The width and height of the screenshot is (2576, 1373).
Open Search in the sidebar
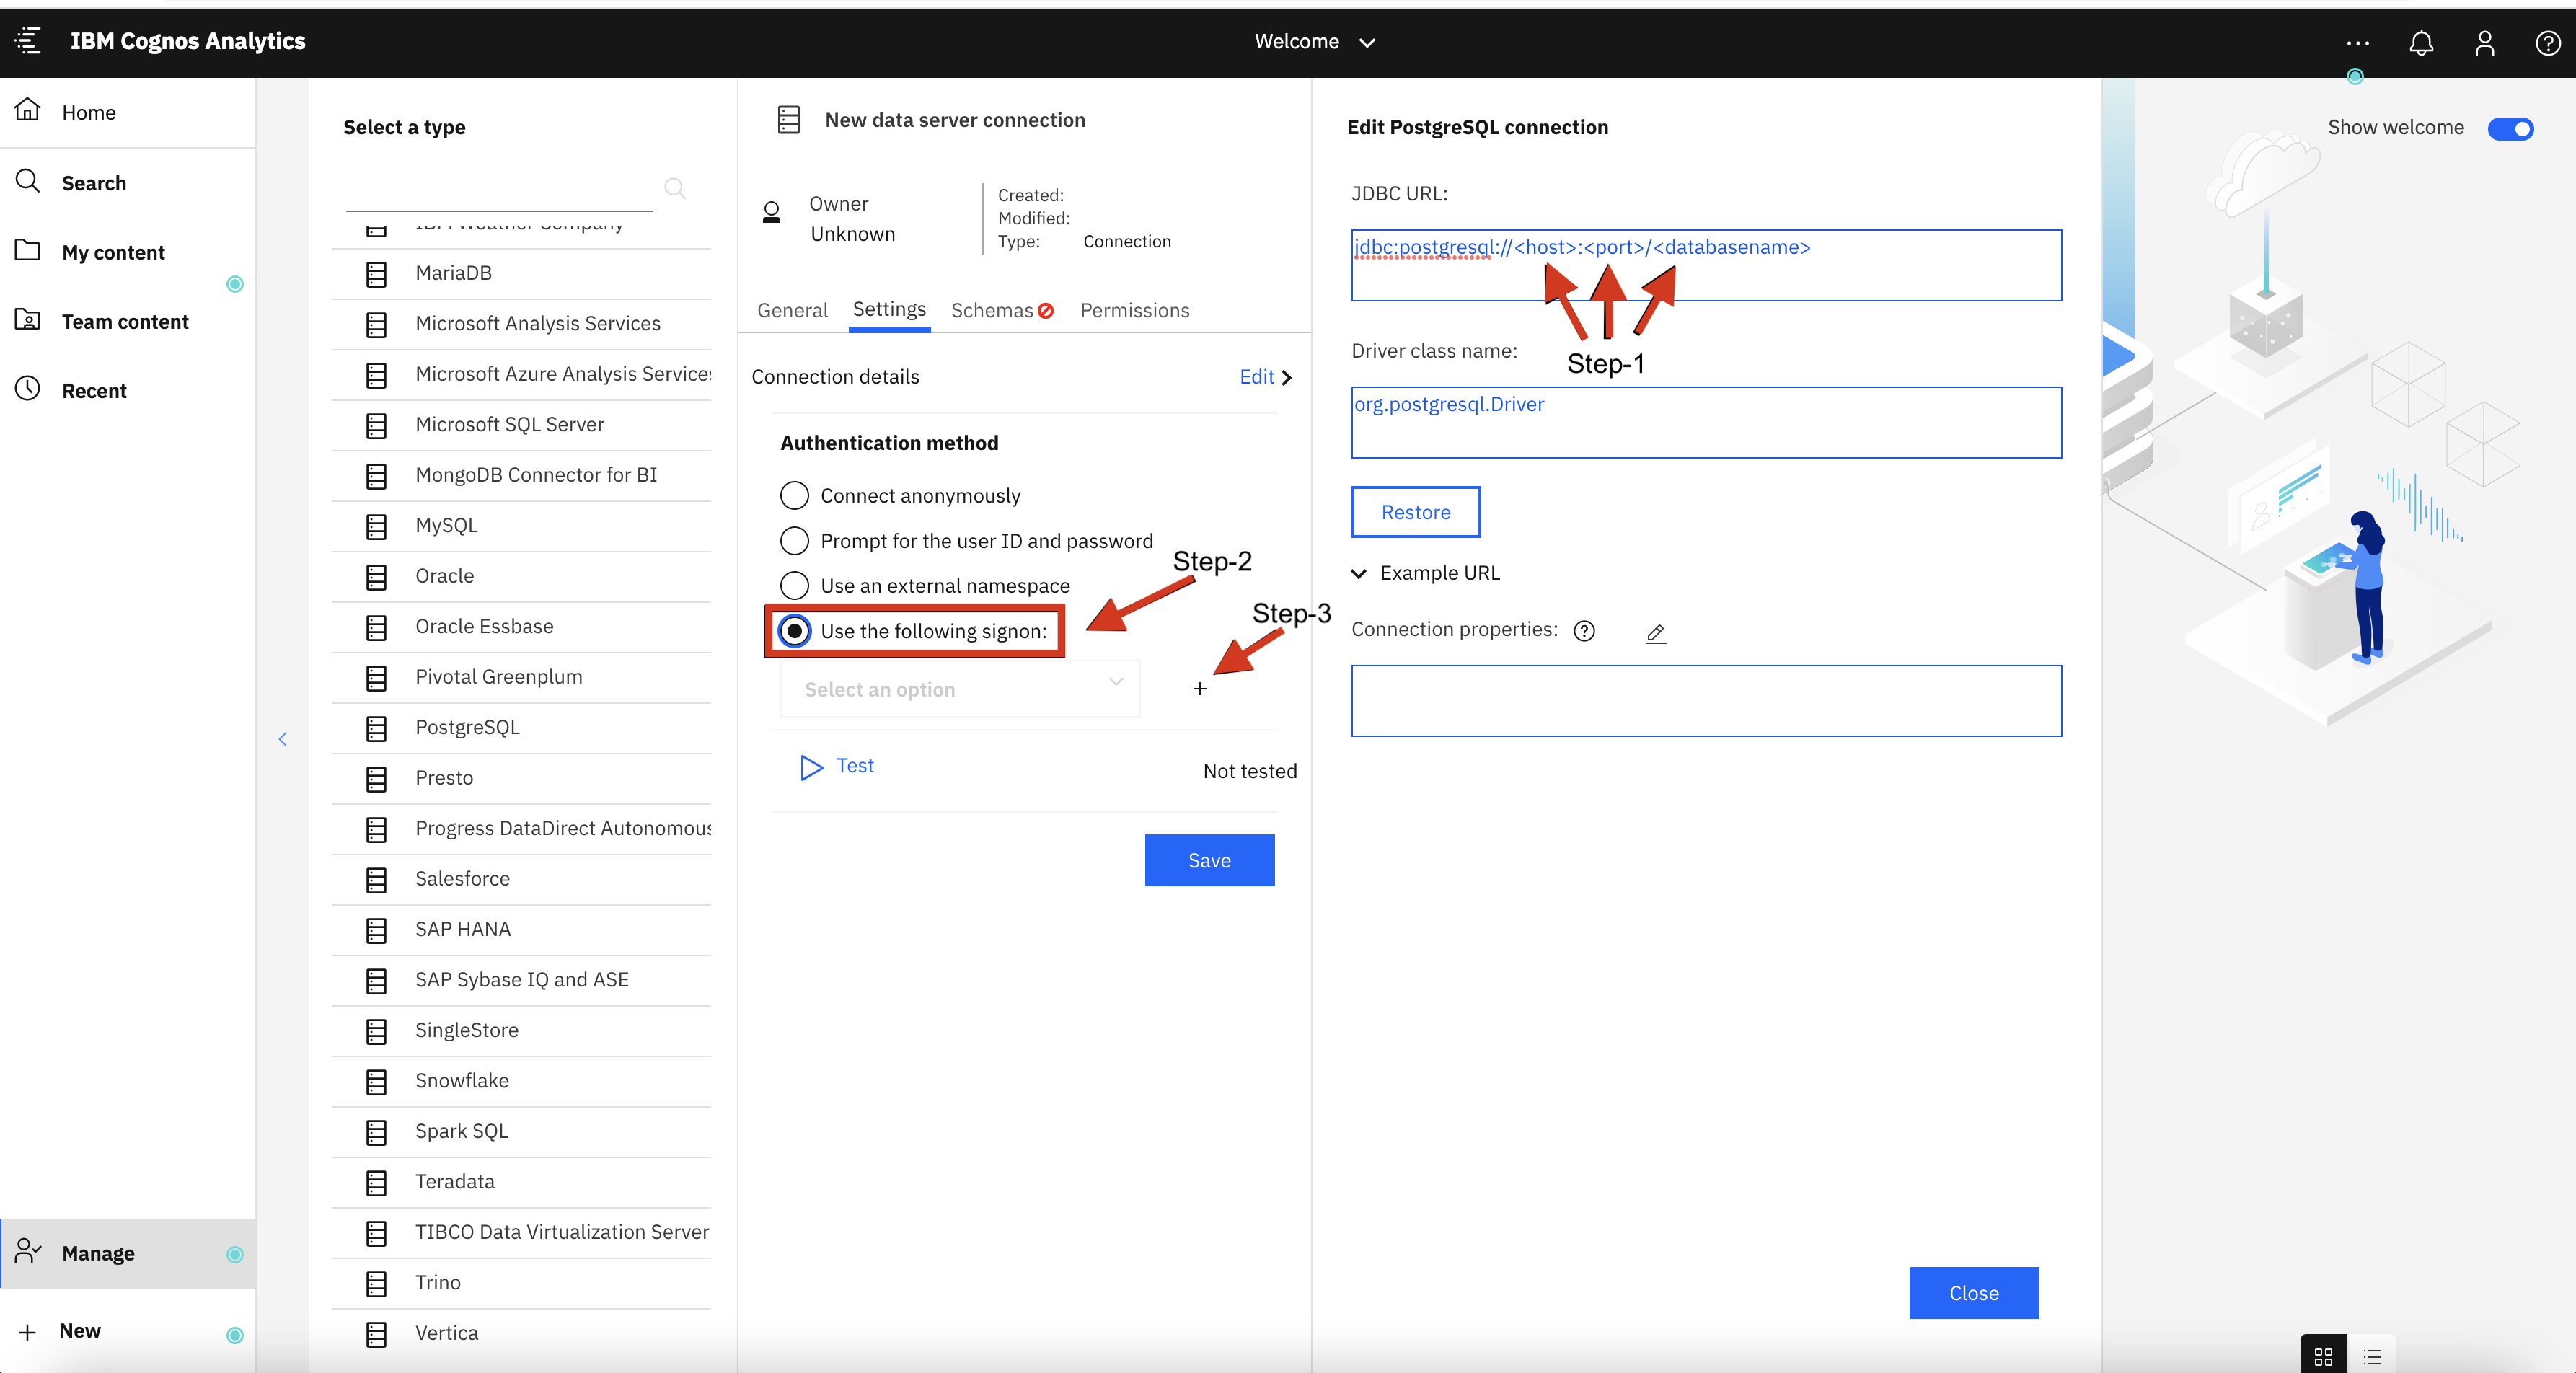[x=128, y=183]
